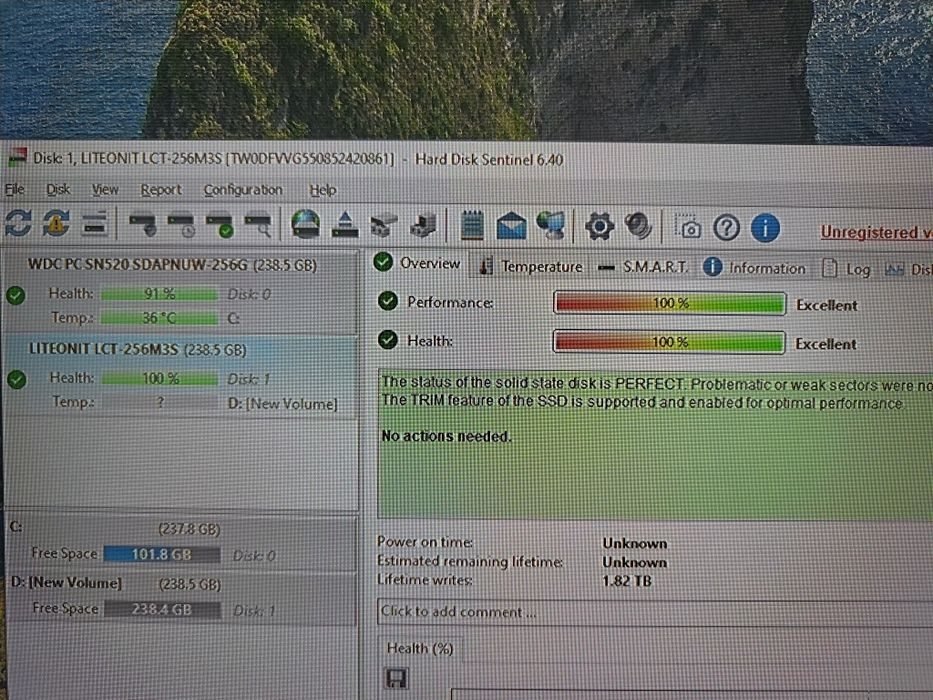933x700 pixels.
Task: Click green status check of WDC PC SN520 disk
Action: click(16, 295)
